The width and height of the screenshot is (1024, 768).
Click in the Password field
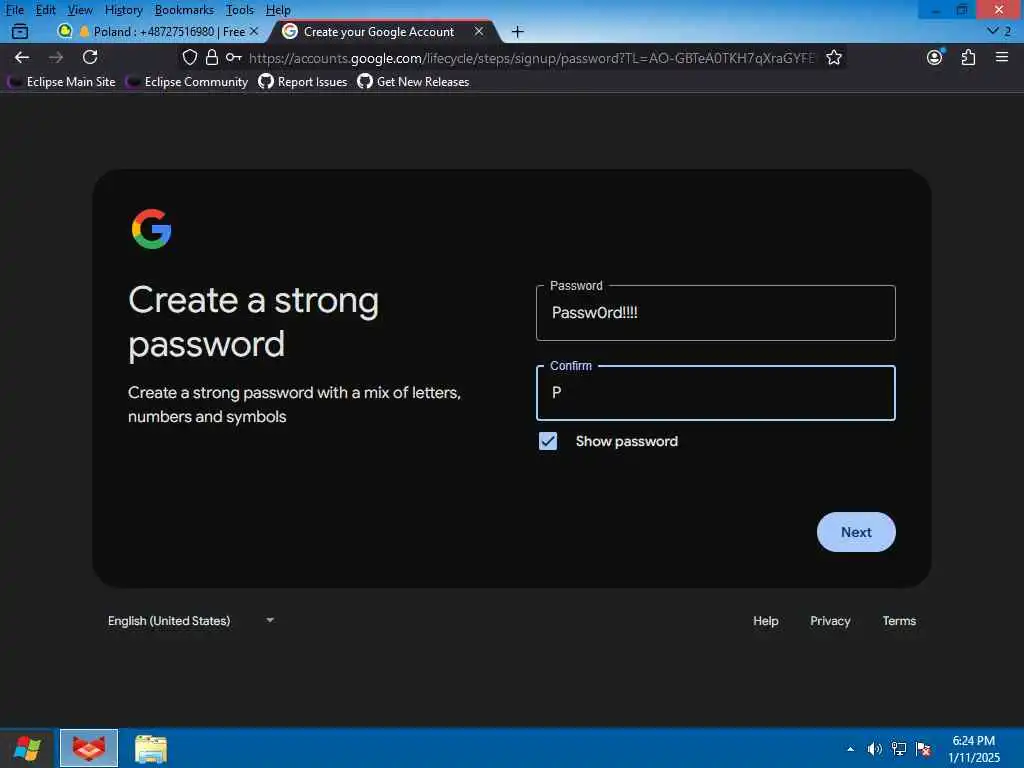pos(715,313)
